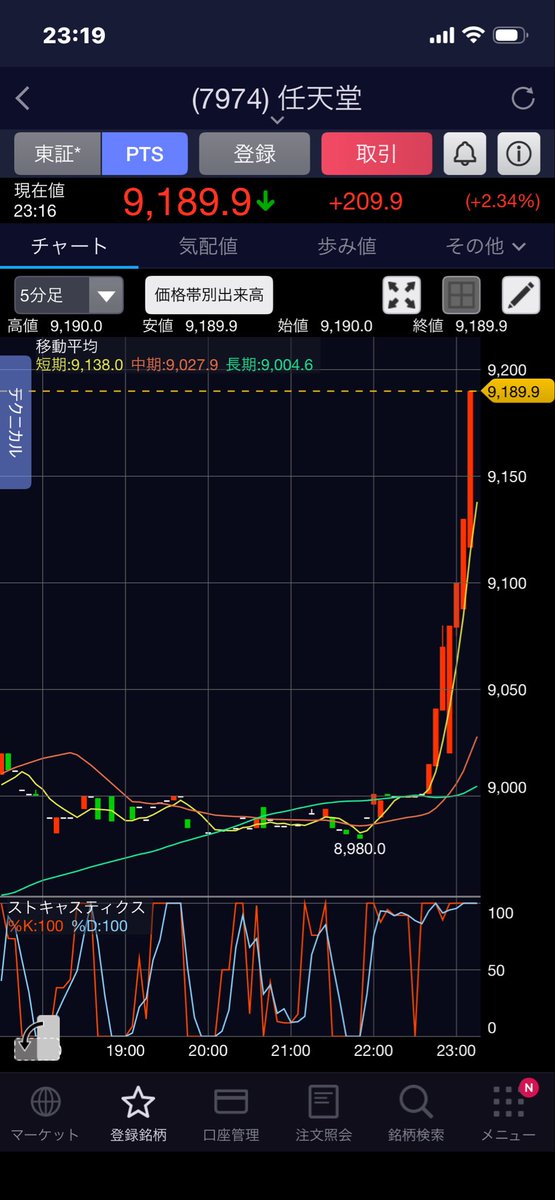Switch to the チャート tab
The image size is (555, 1200).
point(69,245)
